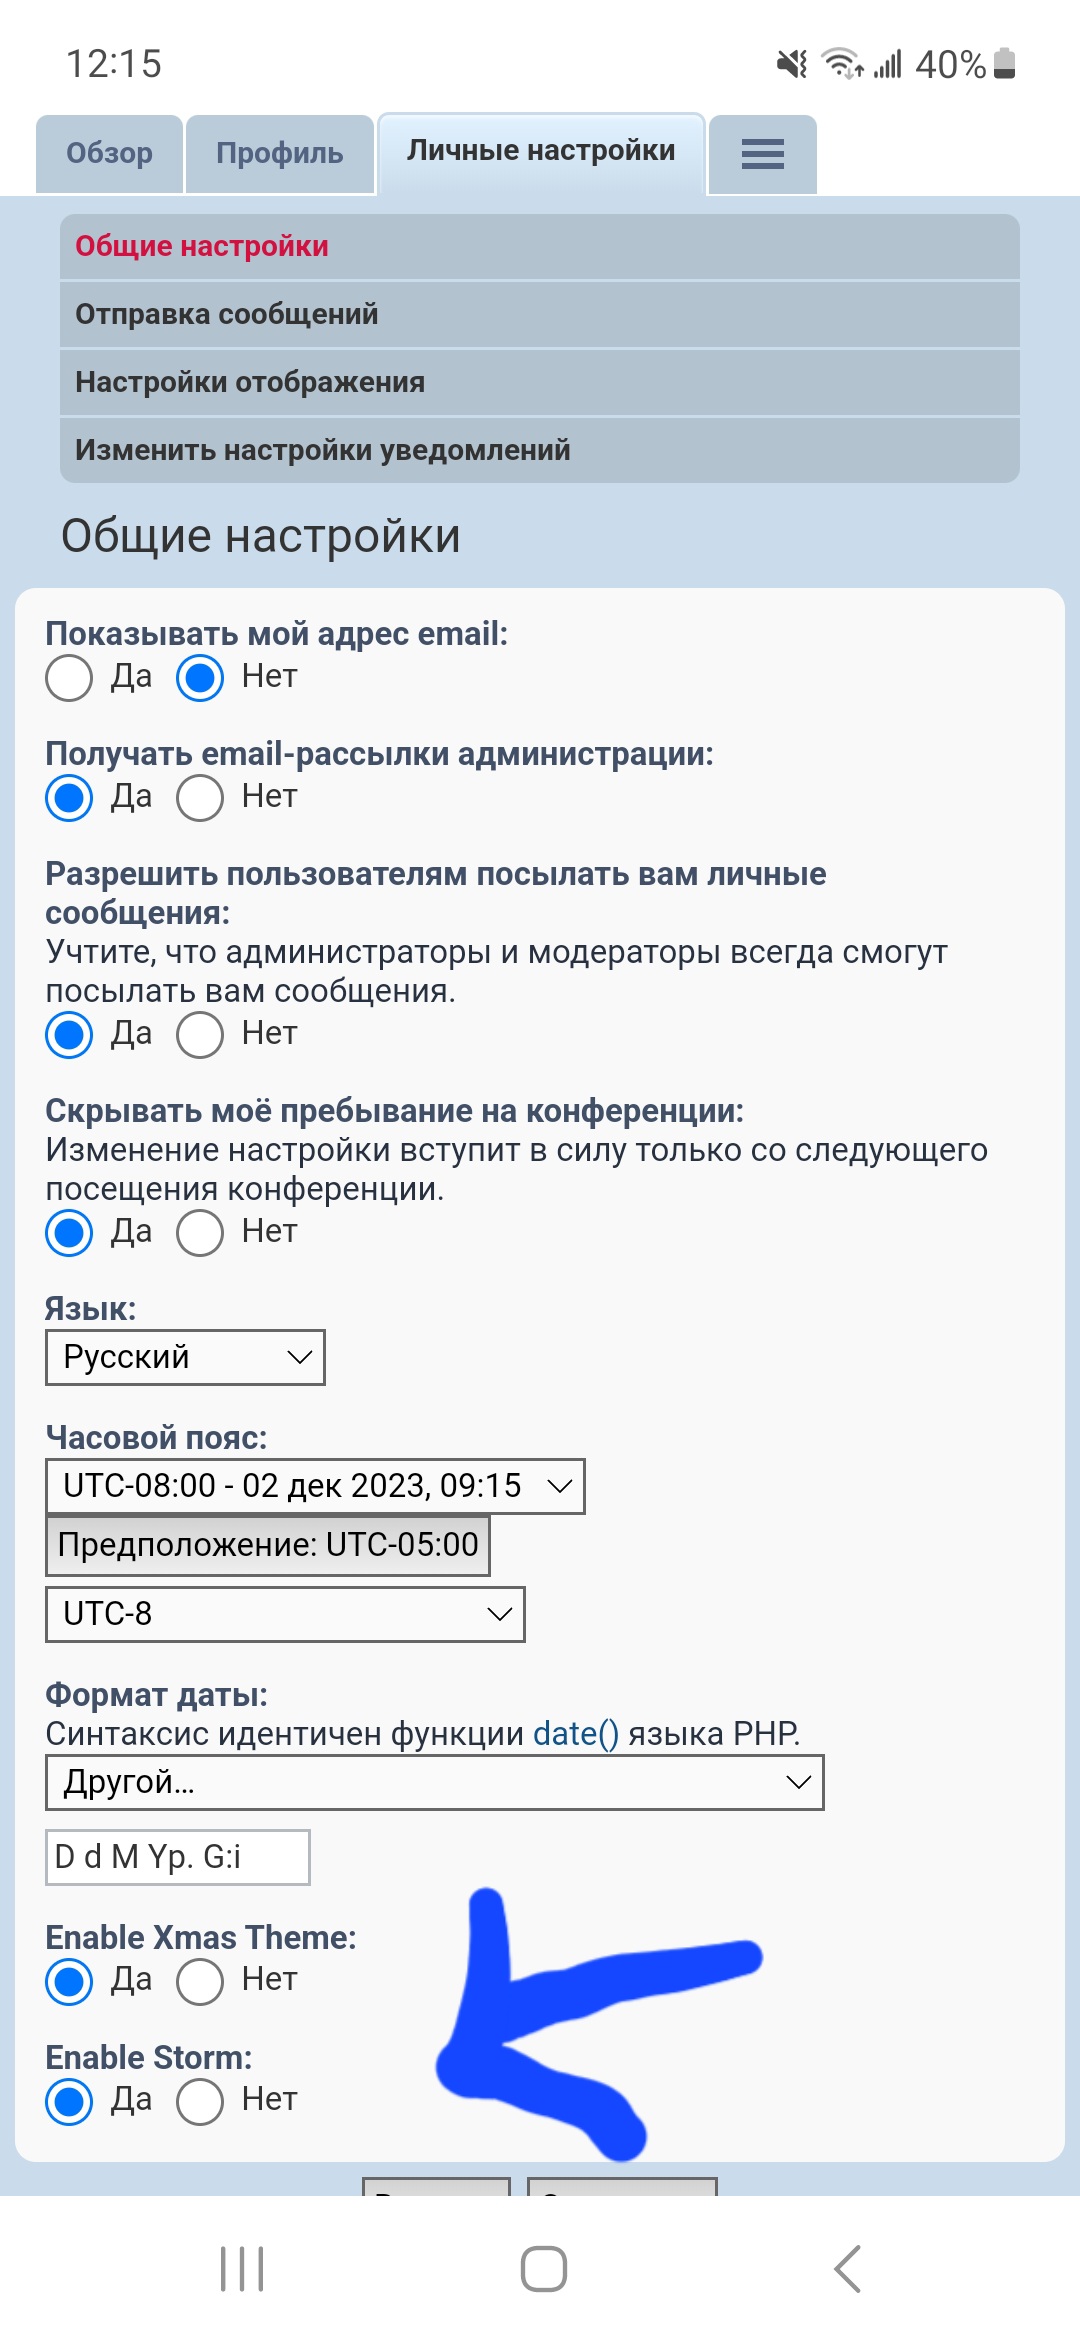Tap the Wi-Fi status icon
The height and width of the screenshot is (2340, 1080).
tap(841, 63)
